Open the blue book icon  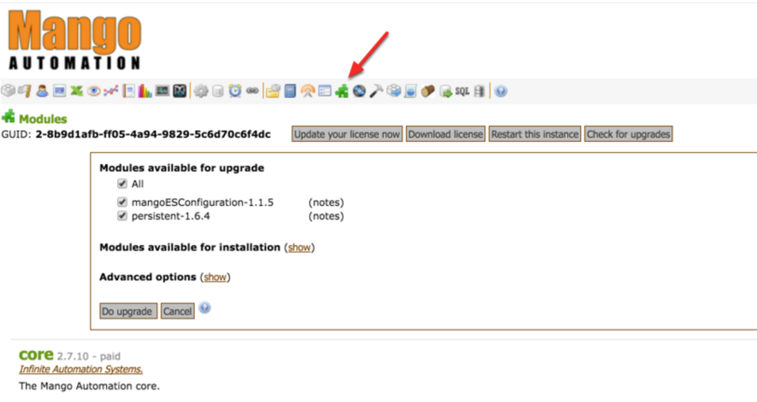[x=290, y=91]
